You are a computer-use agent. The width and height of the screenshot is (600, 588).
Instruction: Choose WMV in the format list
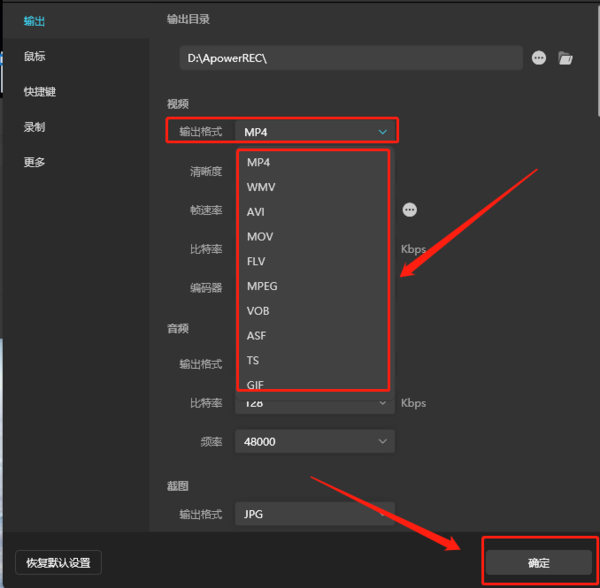click(260, 187)
